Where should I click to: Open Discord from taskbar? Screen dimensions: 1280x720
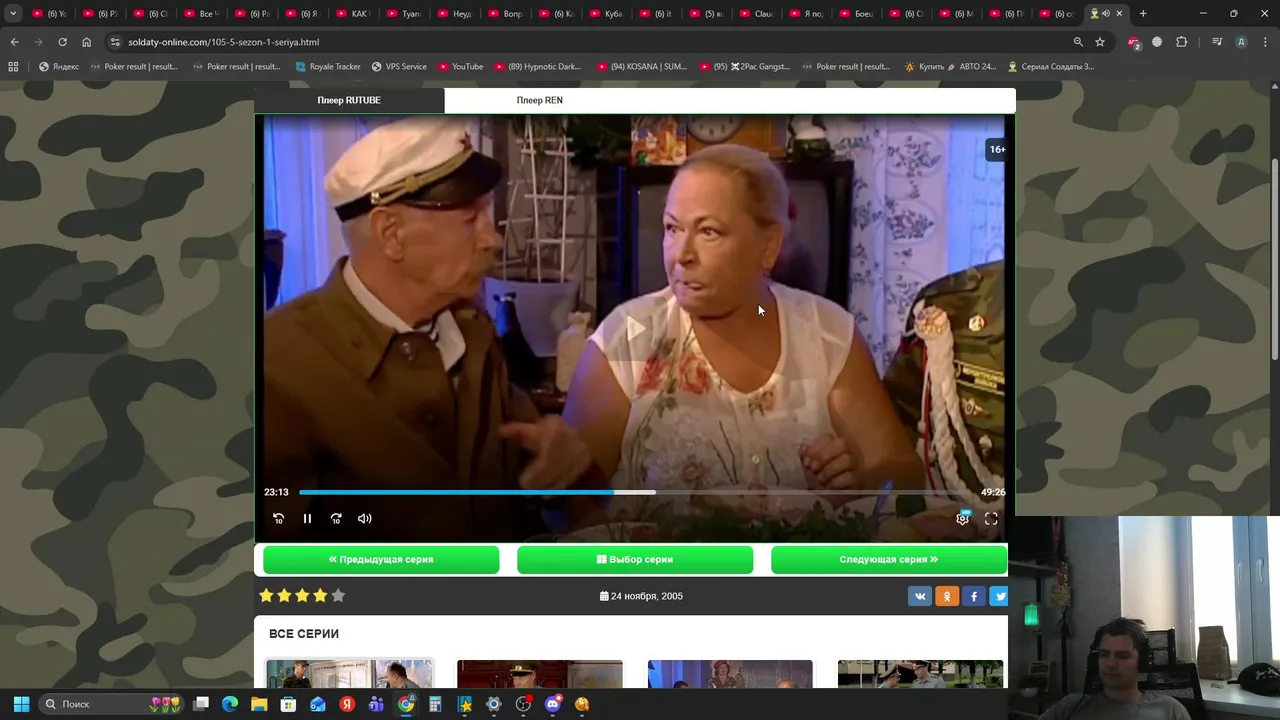coord(553,704)
